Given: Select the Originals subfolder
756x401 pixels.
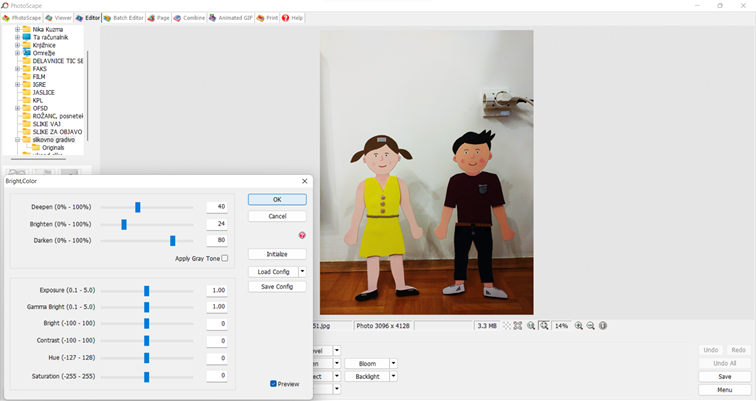Looking at the screenshot, I should pyautogui.click(x=53, y=147).
